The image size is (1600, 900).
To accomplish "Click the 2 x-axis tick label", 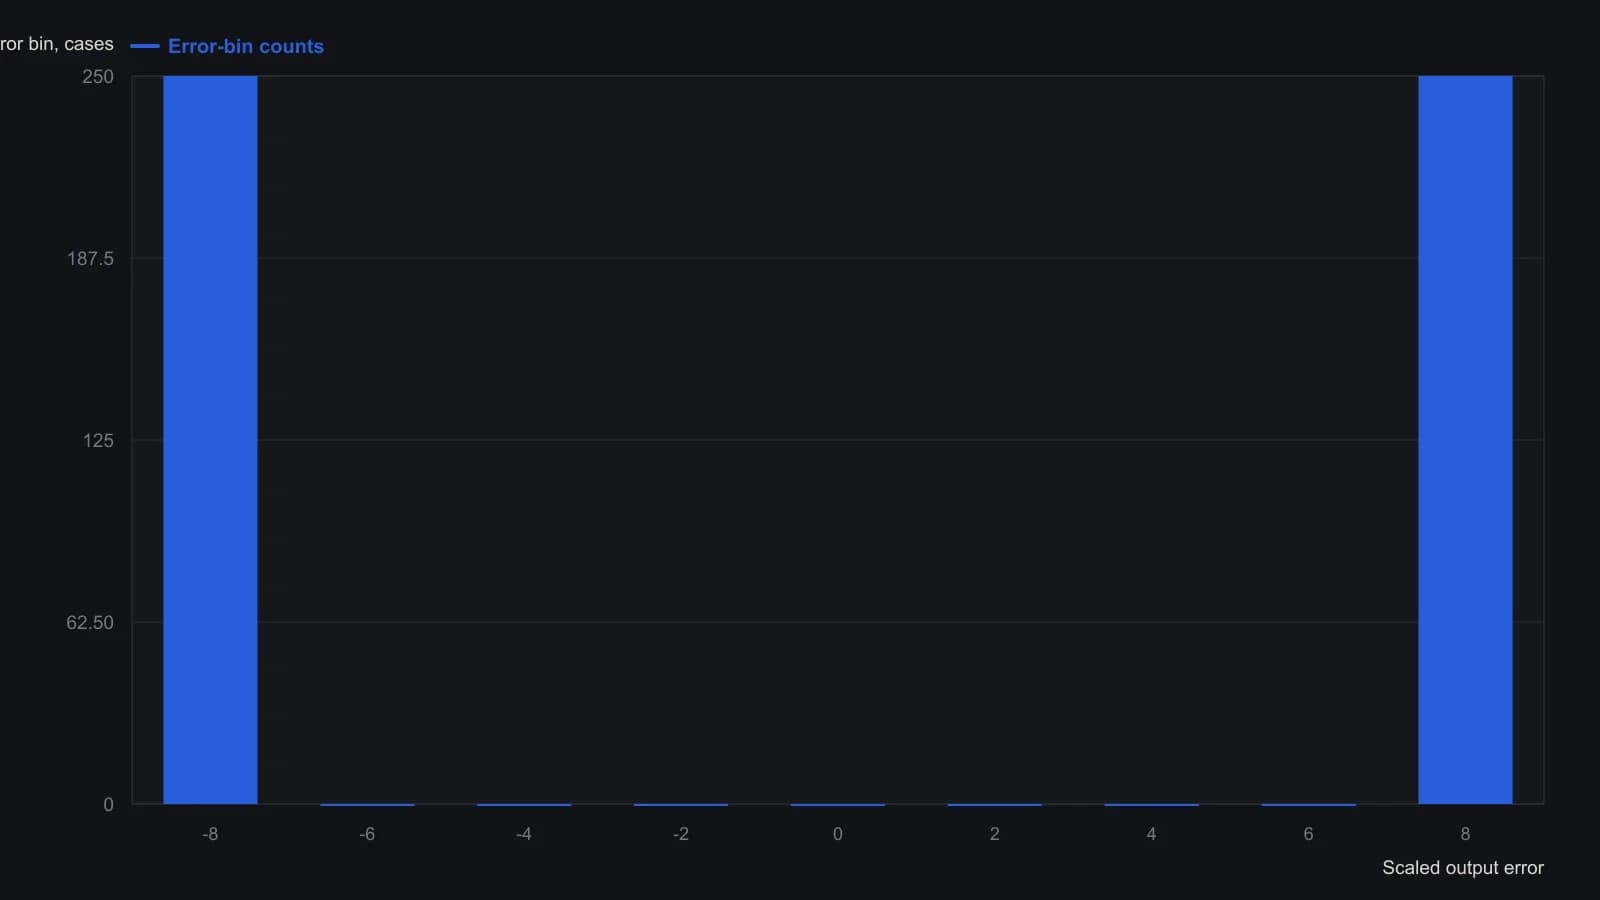I will tap(995, 834).
